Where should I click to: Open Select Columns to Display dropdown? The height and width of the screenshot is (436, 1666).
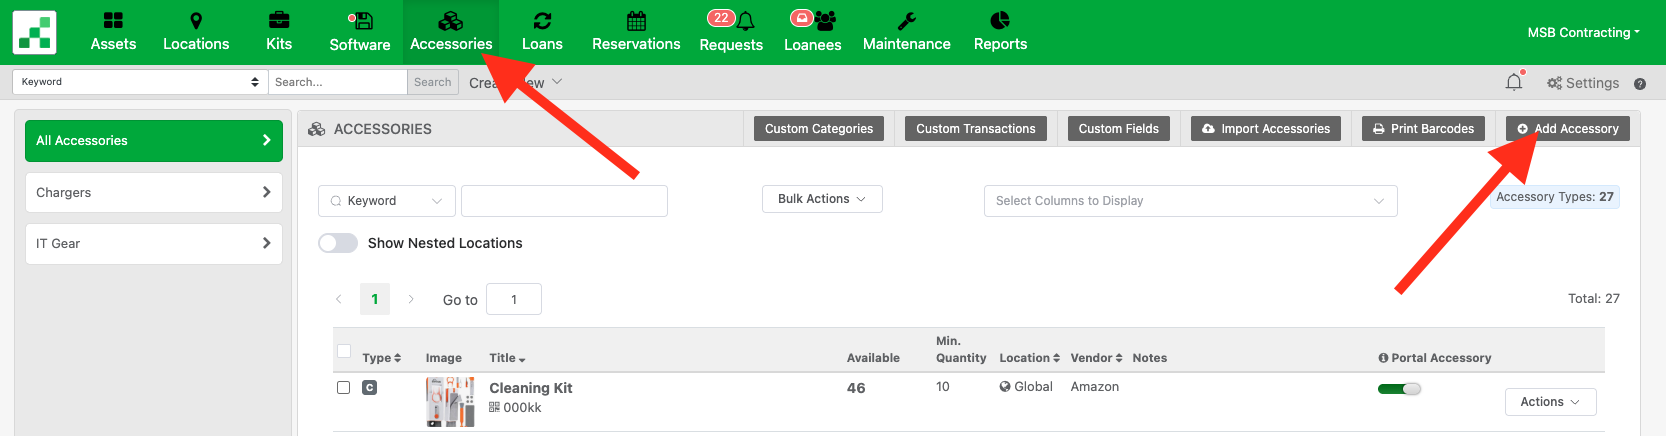click(x=1190, y=201)
